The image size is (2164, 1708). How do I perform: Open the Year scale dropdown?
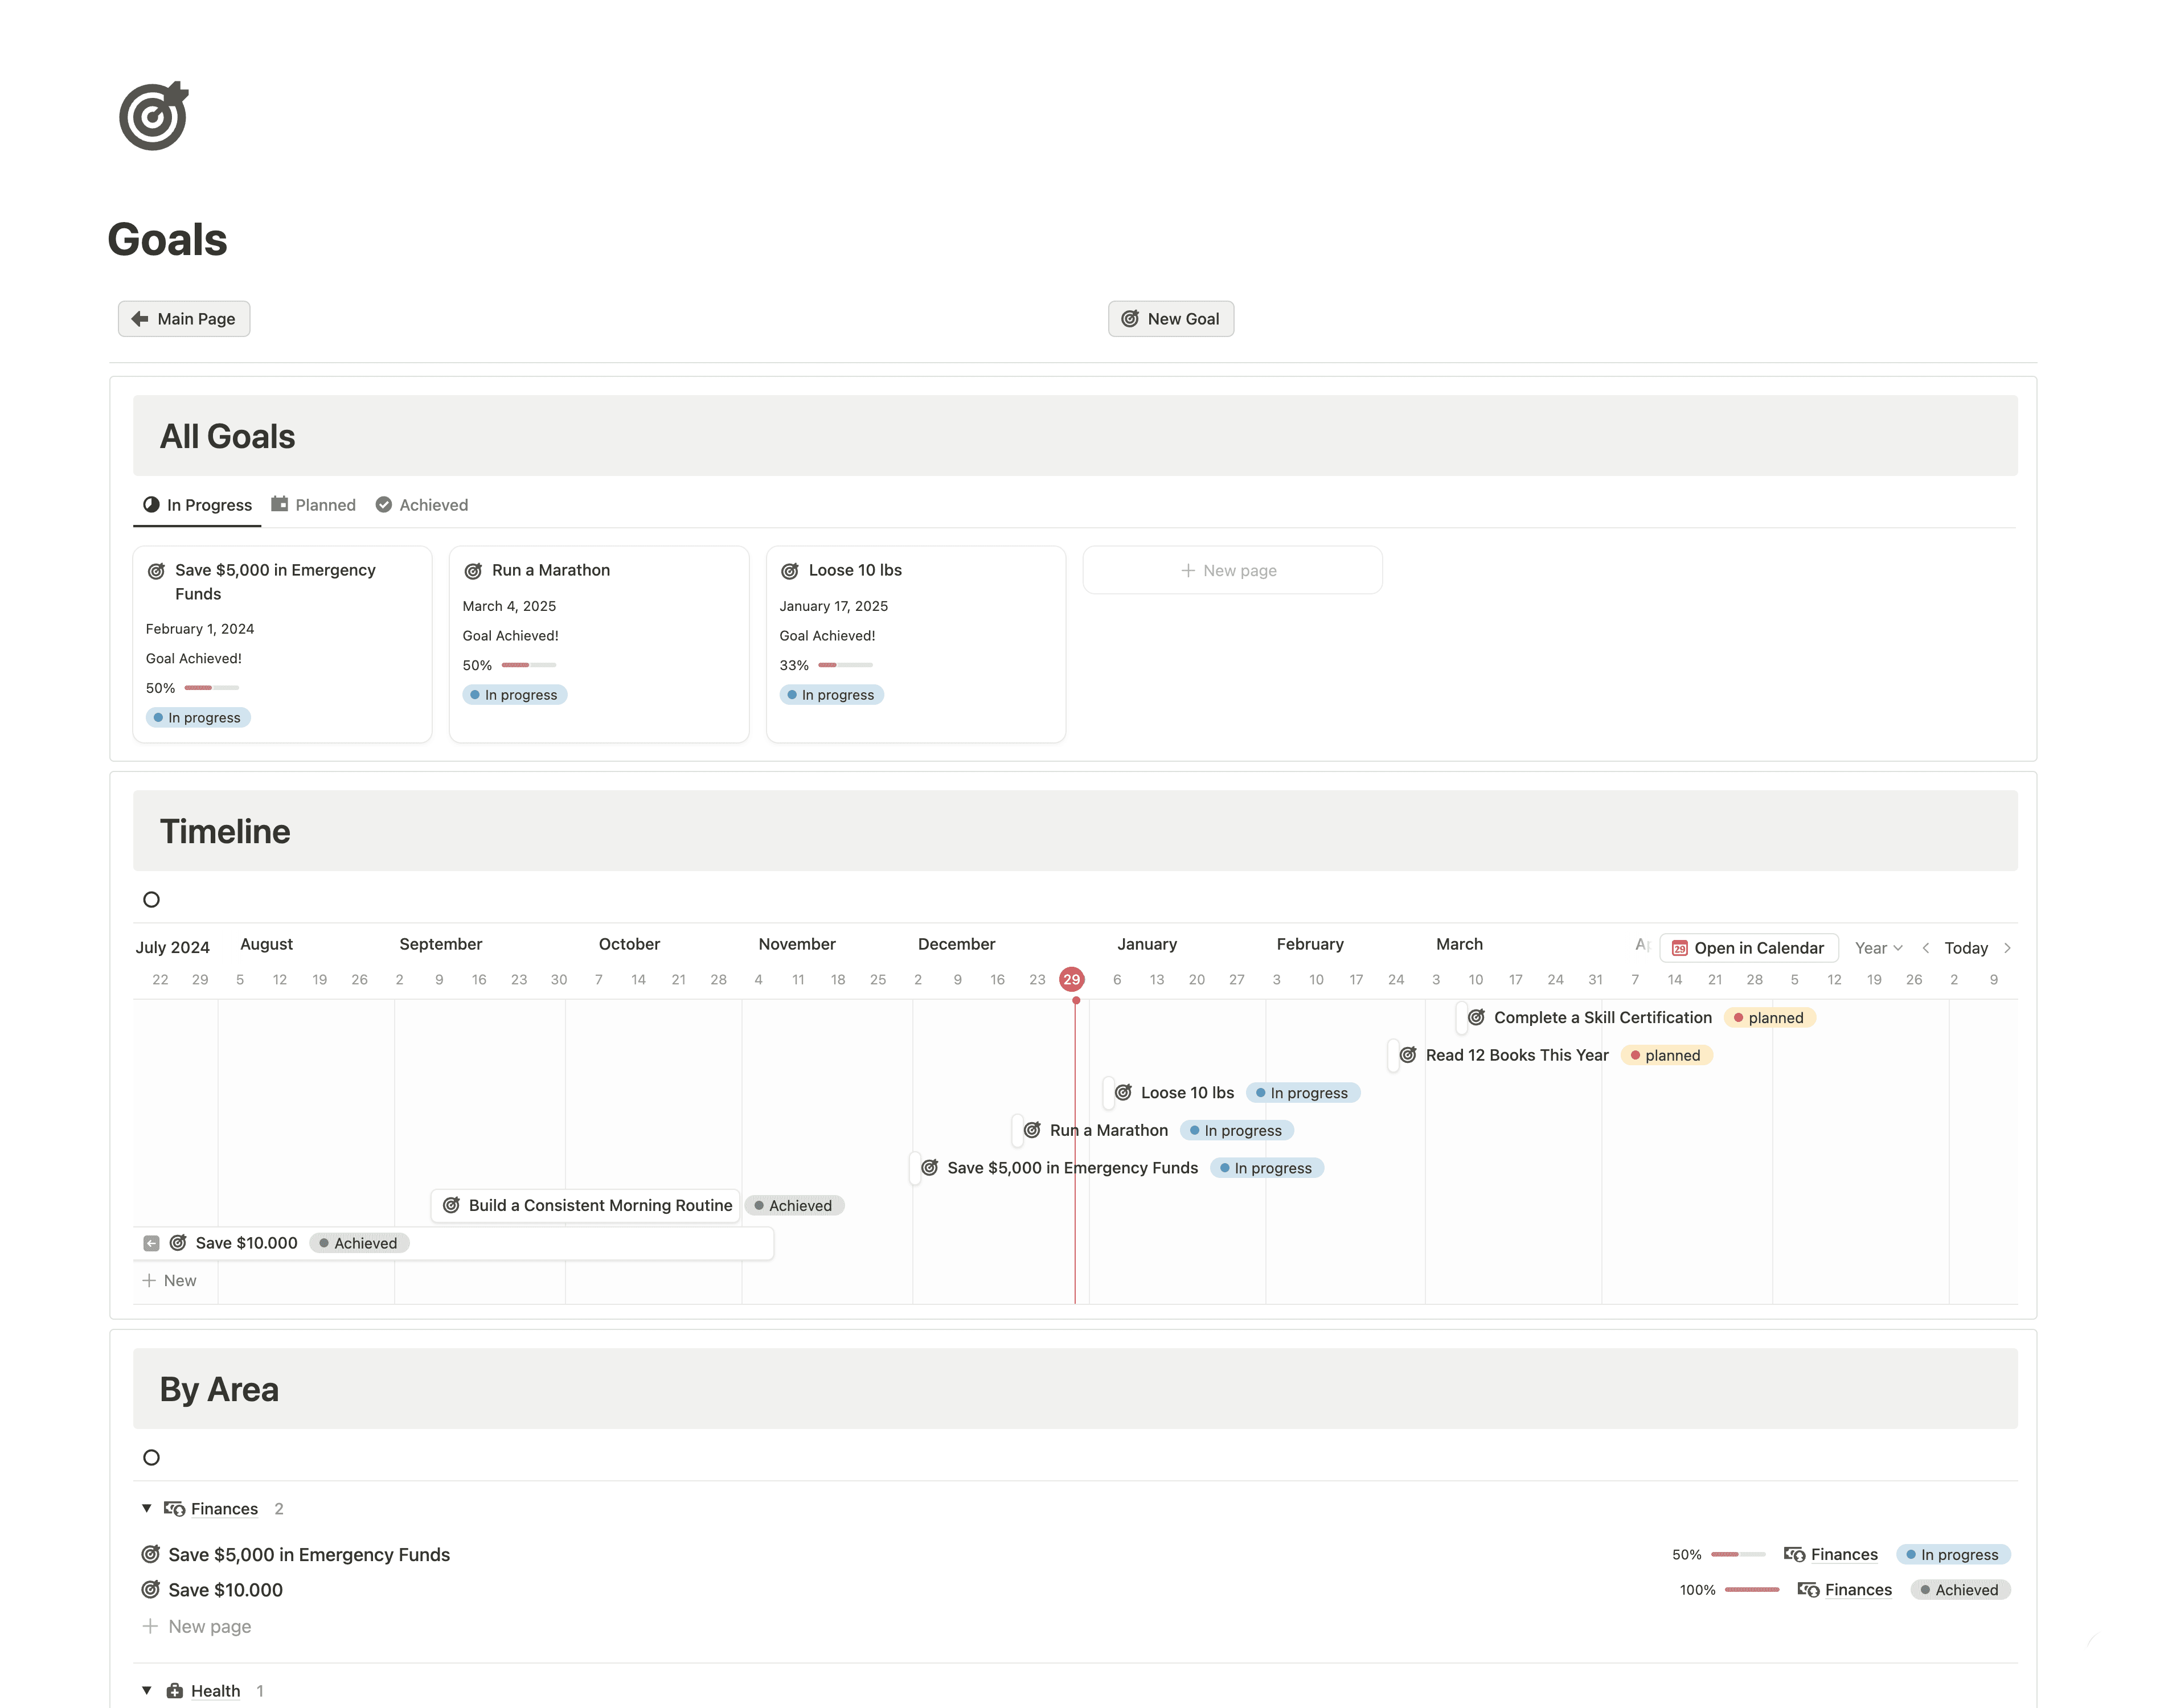point(1878,948)
